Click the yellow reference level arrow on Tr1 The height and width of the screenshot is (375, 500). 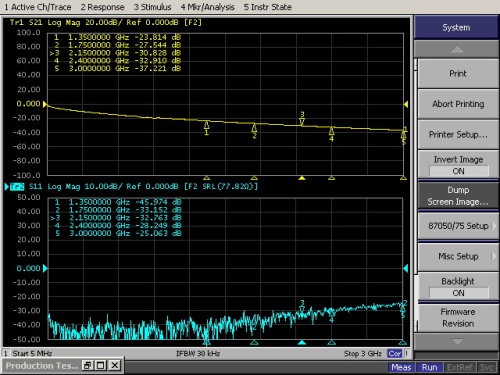(x=45, y=104)
